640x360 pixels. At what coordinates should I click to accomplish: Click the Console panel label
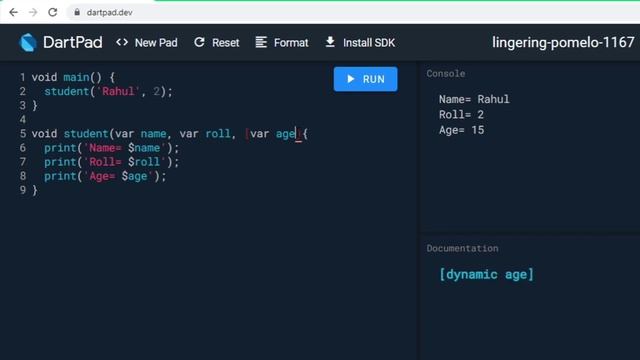pos(446,73)
